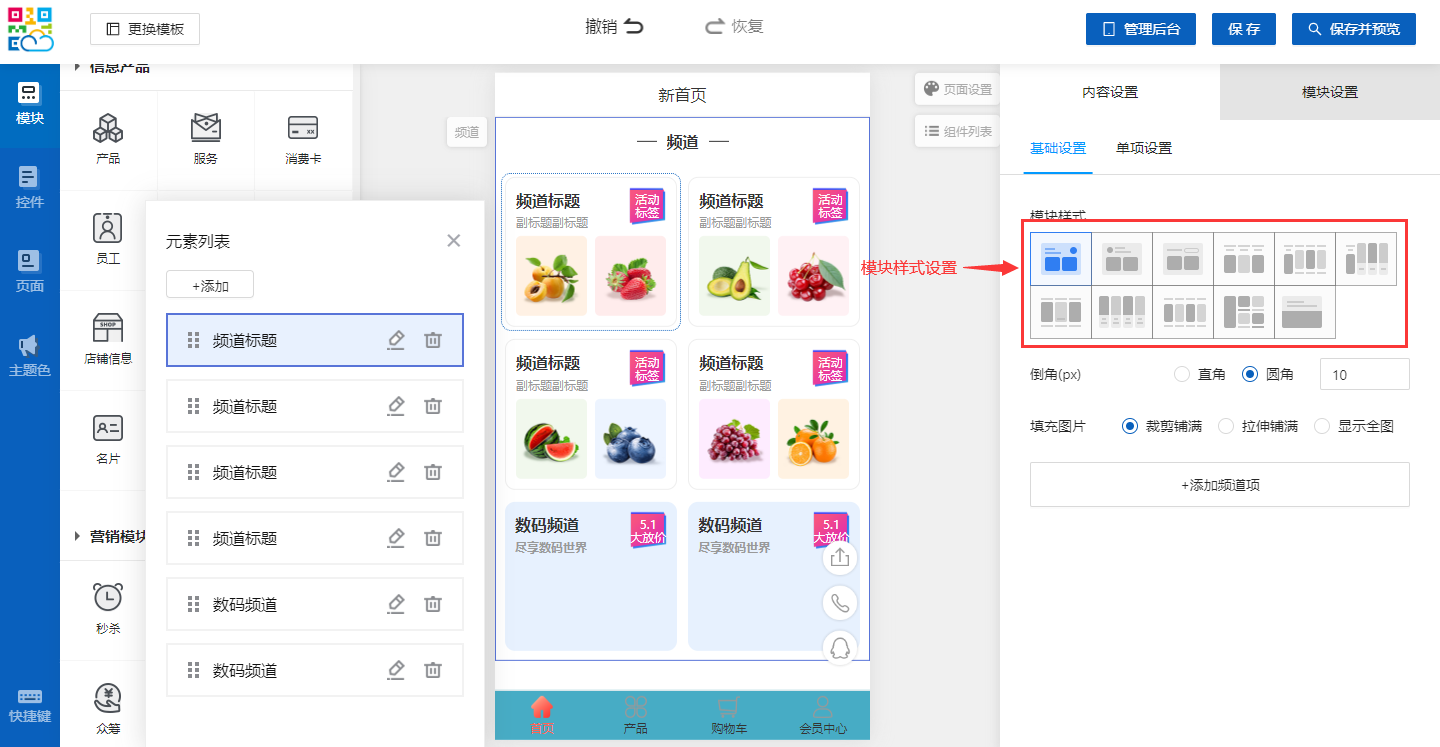Click the edit icon for first 频道标题
The image size is (1440, 747).
pyautogui.click(x=396, y=340)
